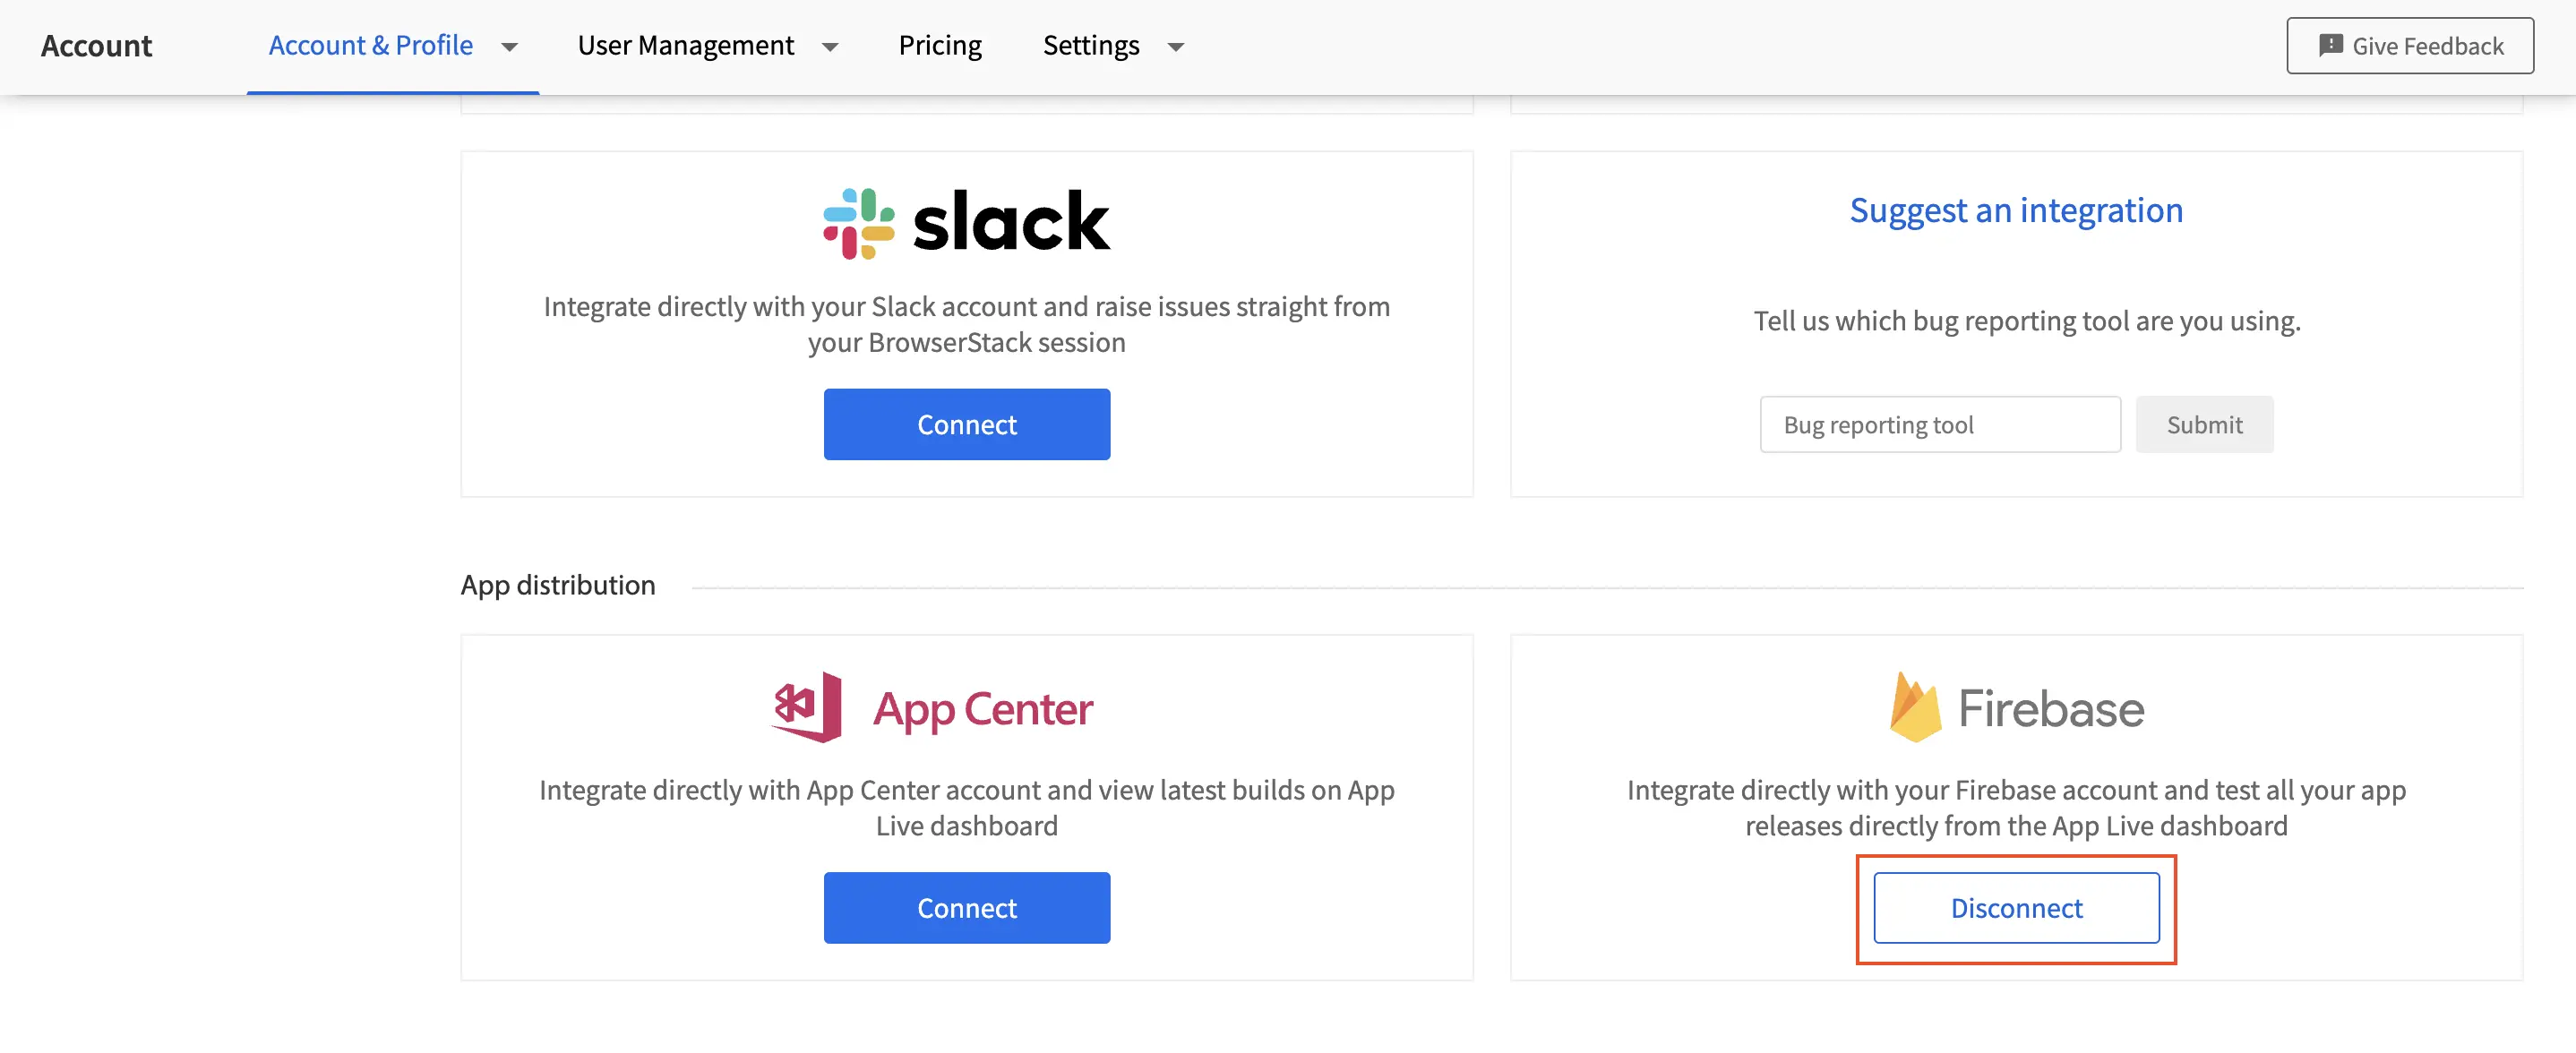This screenshot has height=1053, width=2576.
Task: Focus the Bug reporting tool input field
Action: (1939, 425)
